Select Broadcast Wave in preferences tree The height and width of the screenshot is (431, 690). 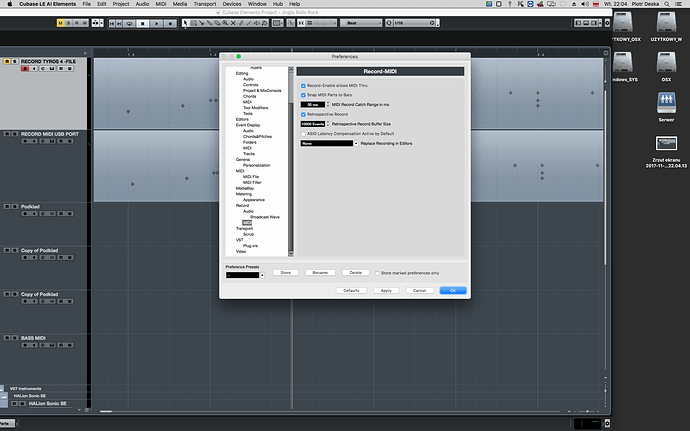(265, 217)
